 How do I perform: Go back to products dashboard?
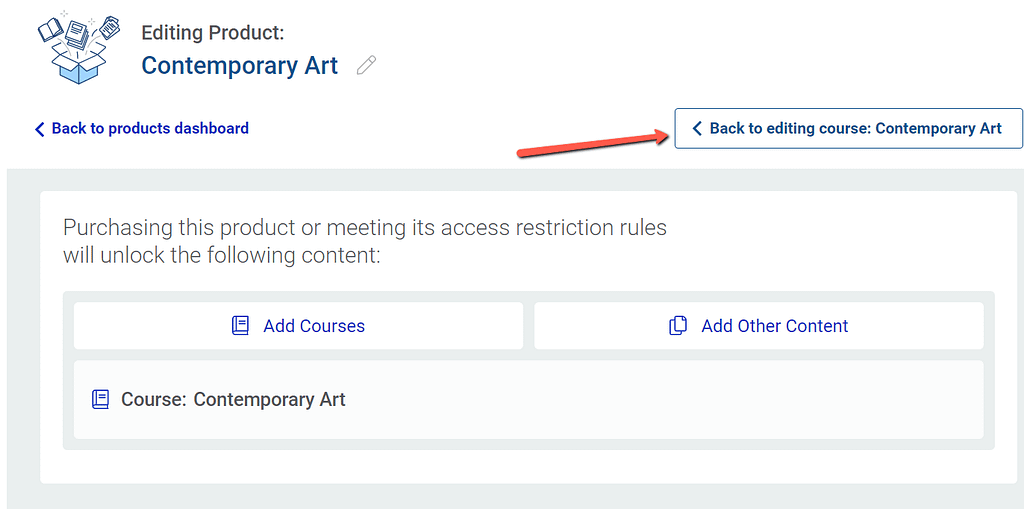click(x=142, y=129)
